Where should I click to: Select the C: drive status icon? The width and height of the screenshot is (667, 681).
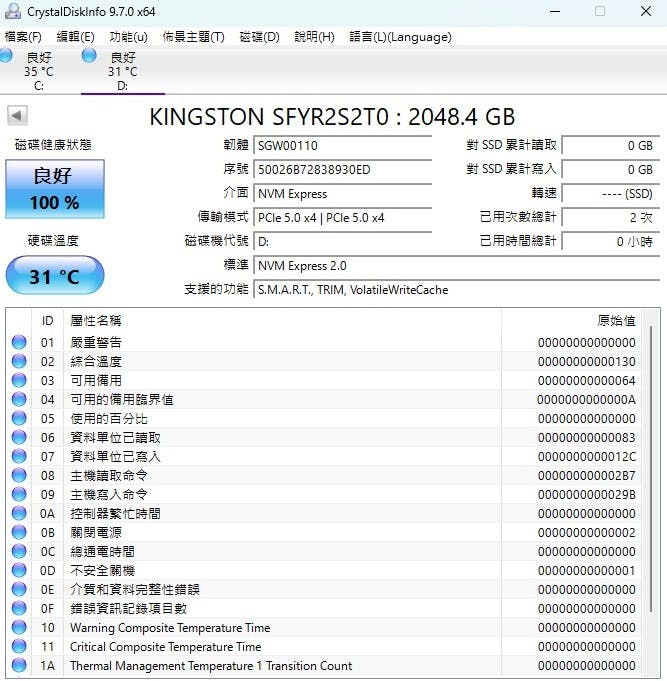(7, 56)
